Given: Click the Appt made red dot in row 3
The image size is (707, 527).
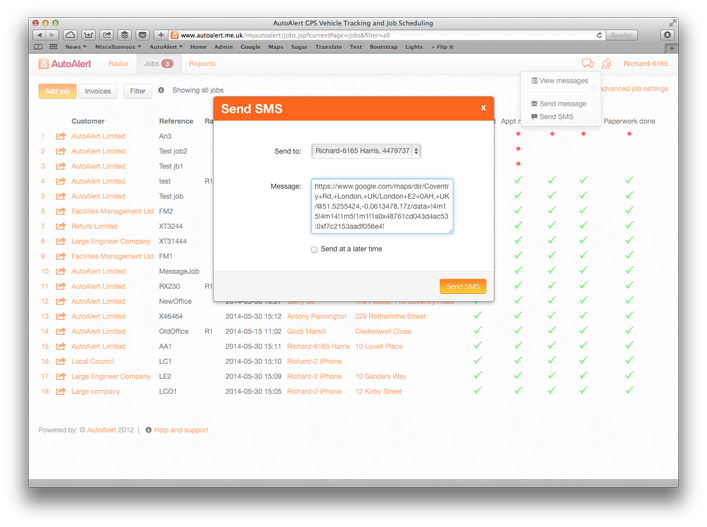Looking at the screenshot, I should (518, 164).
